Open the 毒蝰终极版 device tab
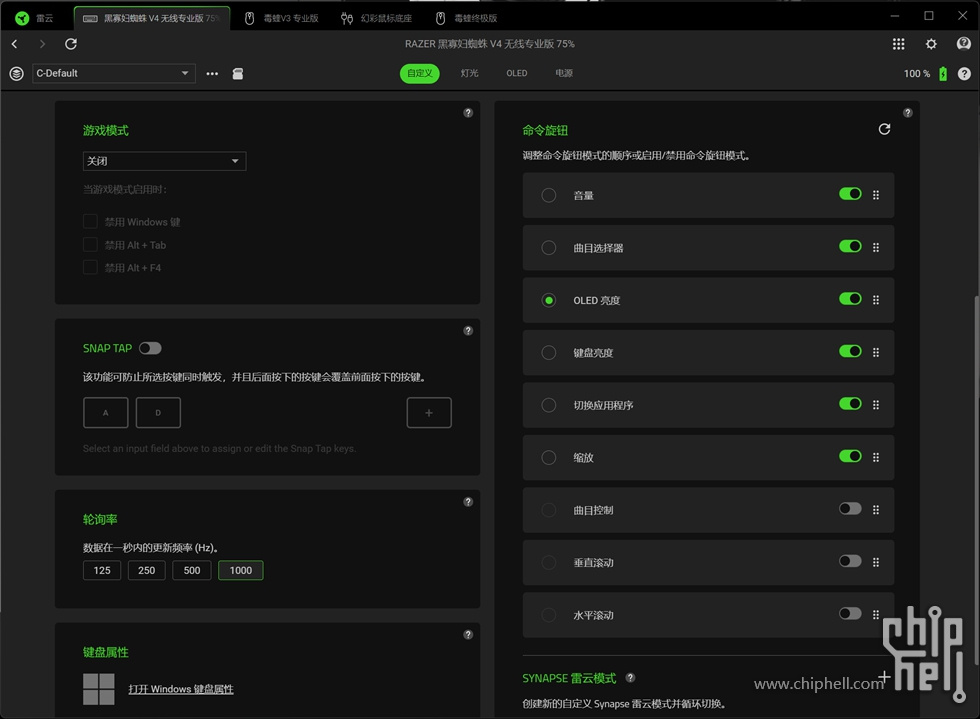The width and height of the screenshot is (980, 719). 467,18
